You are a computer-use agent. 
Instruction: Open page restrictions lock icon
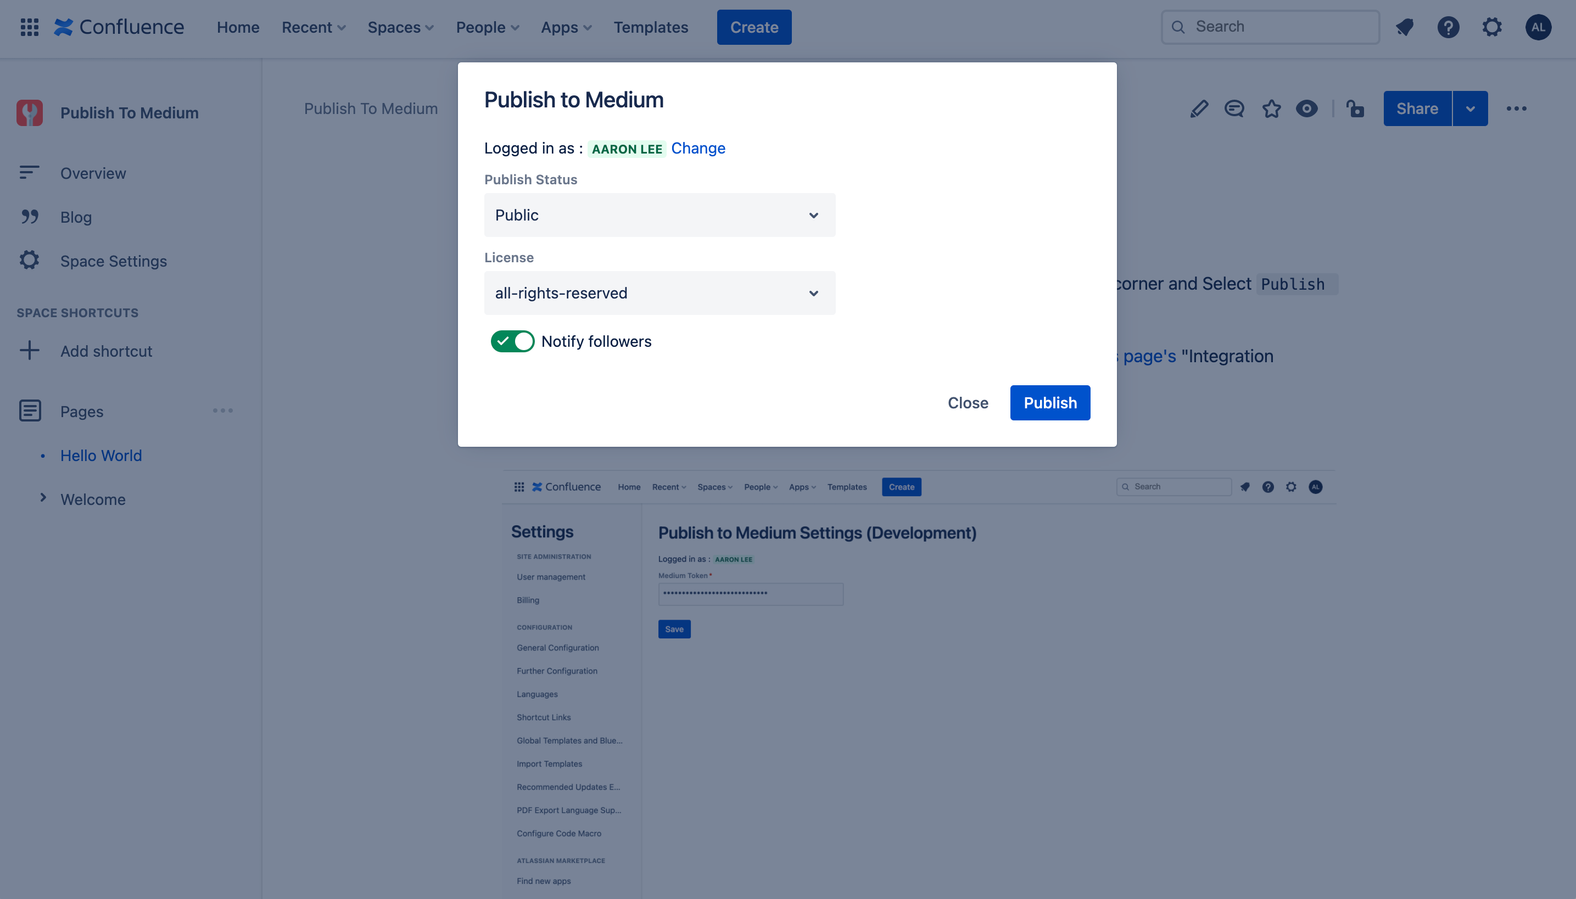1355,109
